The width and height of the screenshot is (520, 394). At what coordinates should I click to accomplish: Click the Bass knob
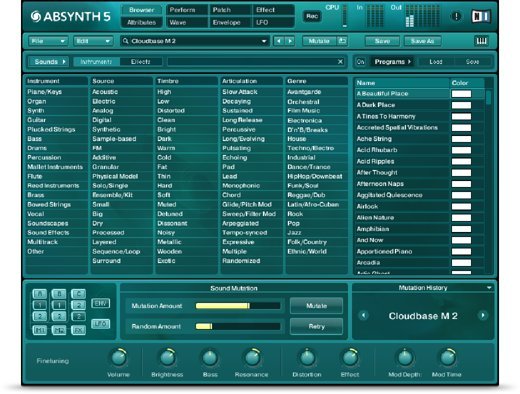(x=210, y=357)
